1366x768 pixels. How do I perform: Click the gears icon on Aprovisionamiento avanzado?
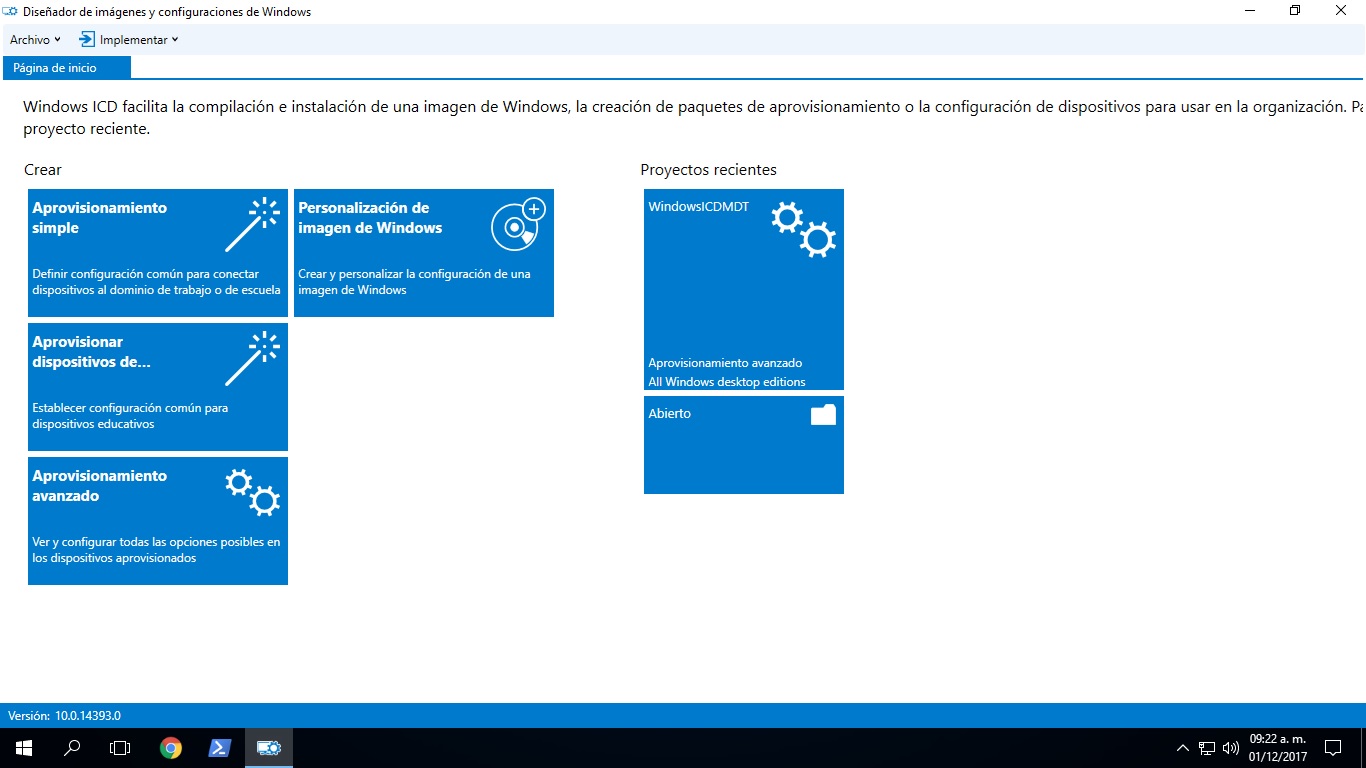click(252, 492)
